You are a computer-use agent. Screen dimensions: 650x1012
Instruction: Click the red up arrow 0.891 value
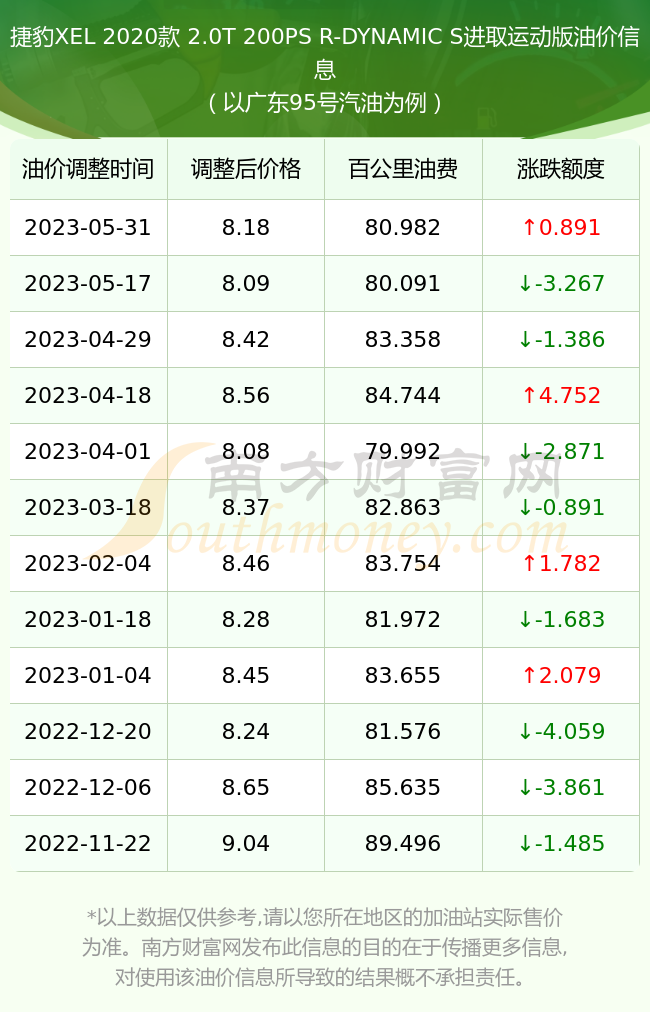point(561,227)
